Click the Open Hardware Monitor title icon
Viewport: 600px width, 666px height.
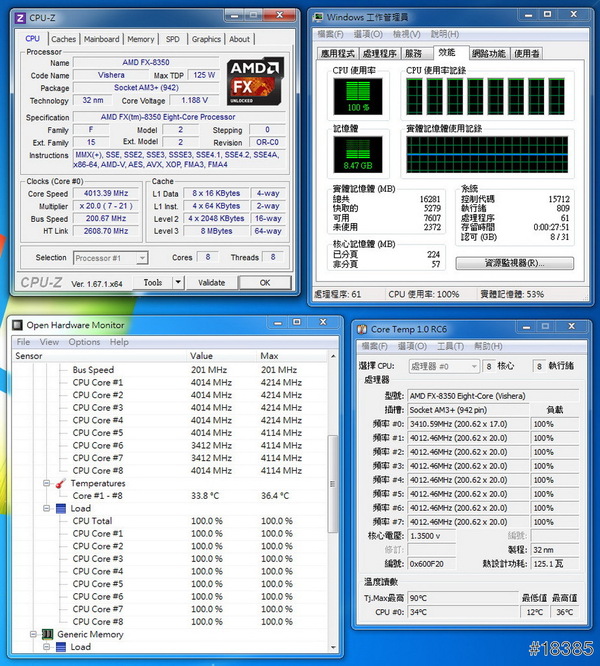click(x=17, y=325)
